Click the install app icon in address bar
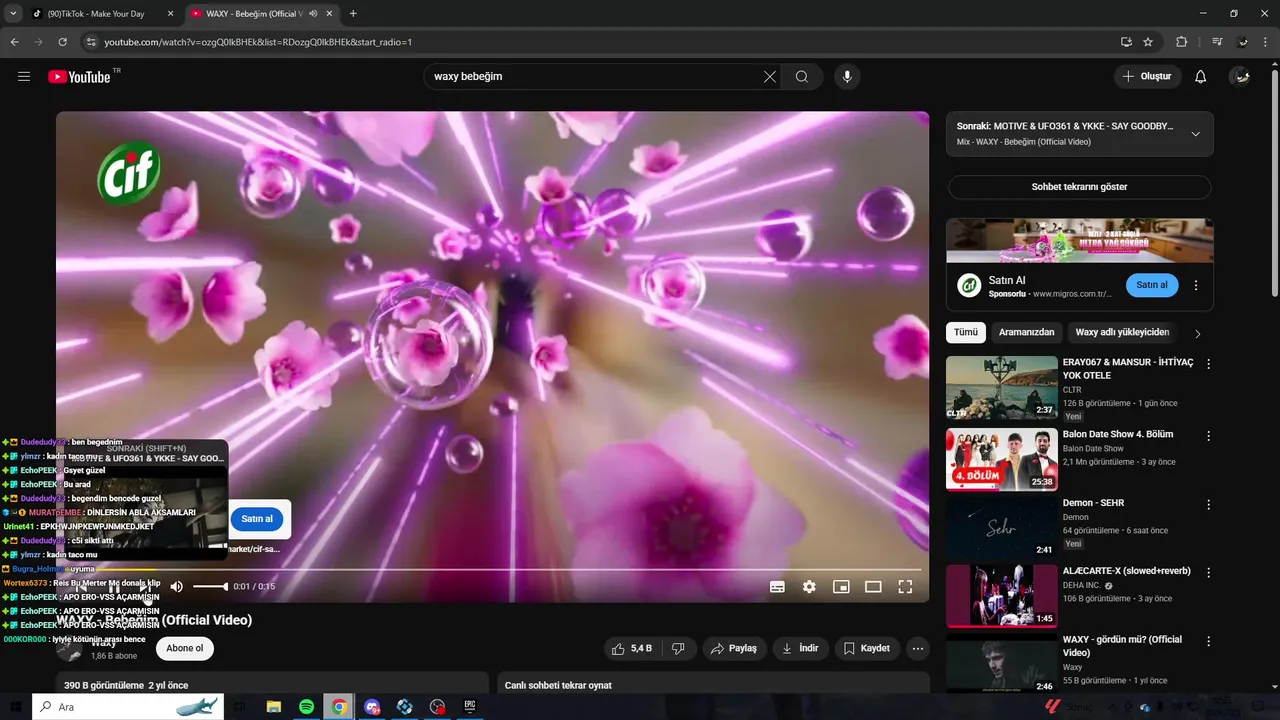The width and height of the screenshot is (1280, 720). (x=1126, y=42)
